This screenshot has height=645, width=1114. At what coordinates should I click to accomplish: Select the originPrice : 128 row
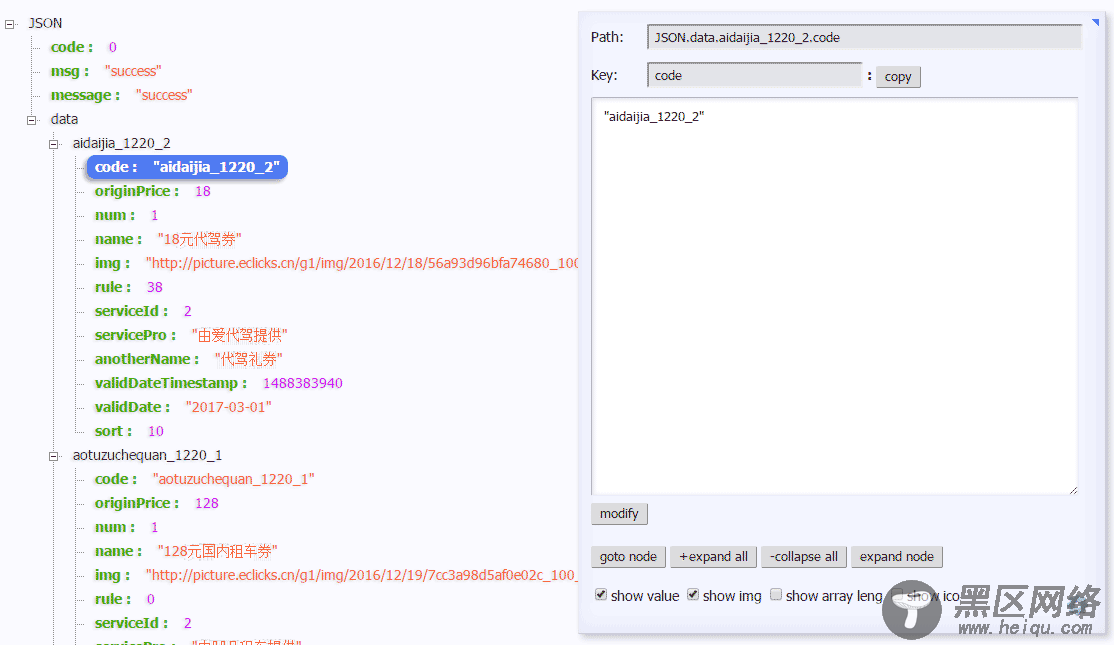pyautogui.click(x=156, y=503)
